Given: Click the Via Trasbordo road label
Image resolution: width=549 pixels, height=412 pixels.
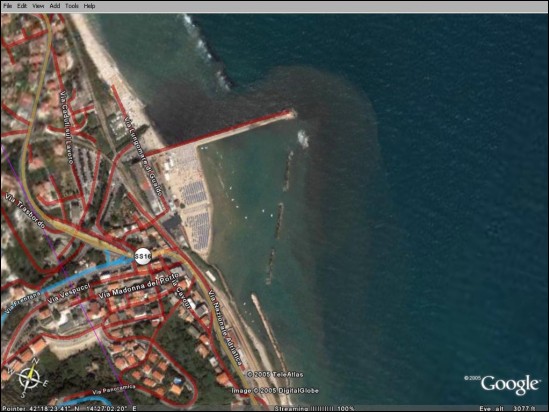Looking at the screenshot, I should 25,212.
